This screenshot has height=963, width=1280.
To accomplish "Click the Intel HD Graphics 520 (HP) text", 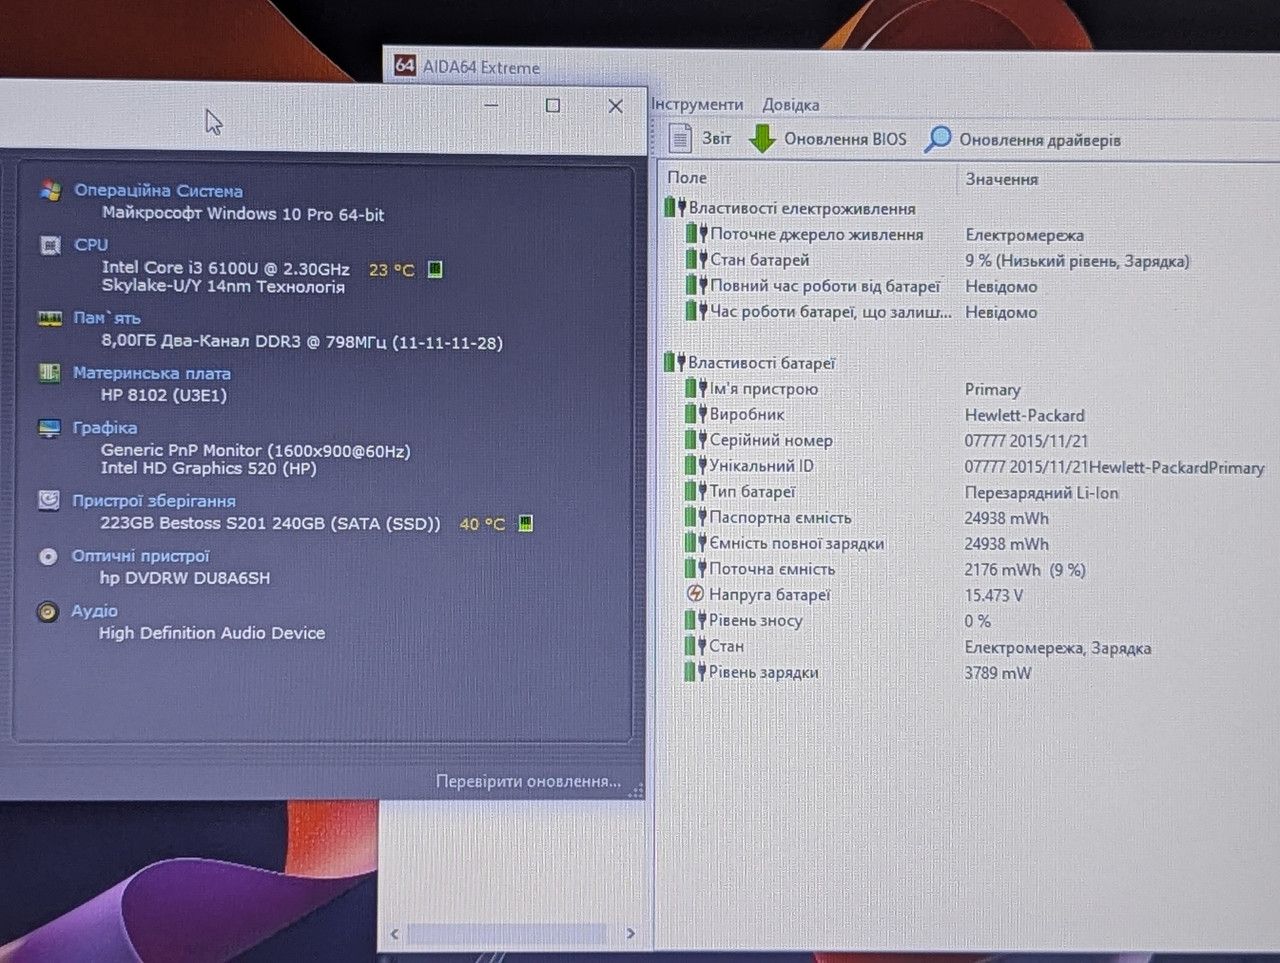I will coord(208,468).
